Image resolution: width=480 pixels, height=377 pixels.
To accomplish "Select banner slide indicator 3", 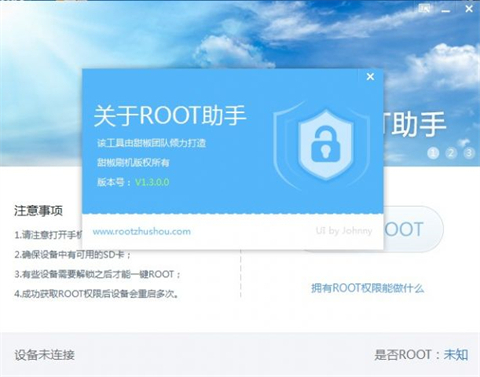I will pyautogui.click(x=469, y=153).
